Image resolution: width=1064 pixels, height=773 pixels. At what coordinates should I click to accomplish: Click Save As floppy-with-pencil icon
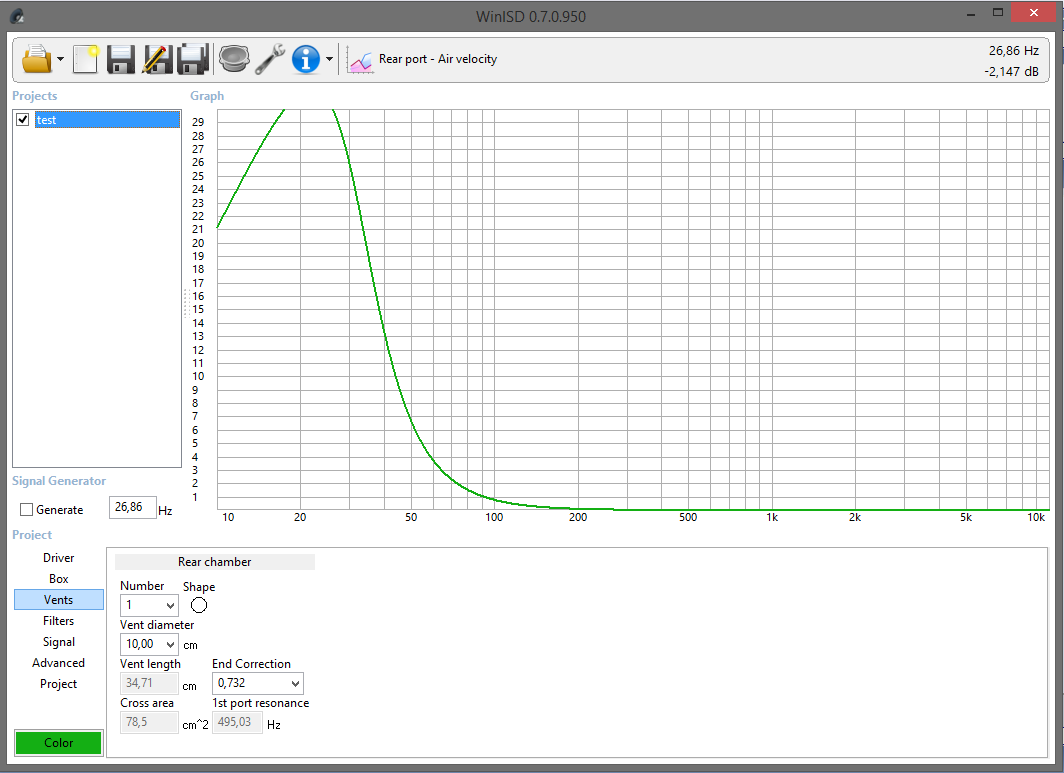(157, 59)
